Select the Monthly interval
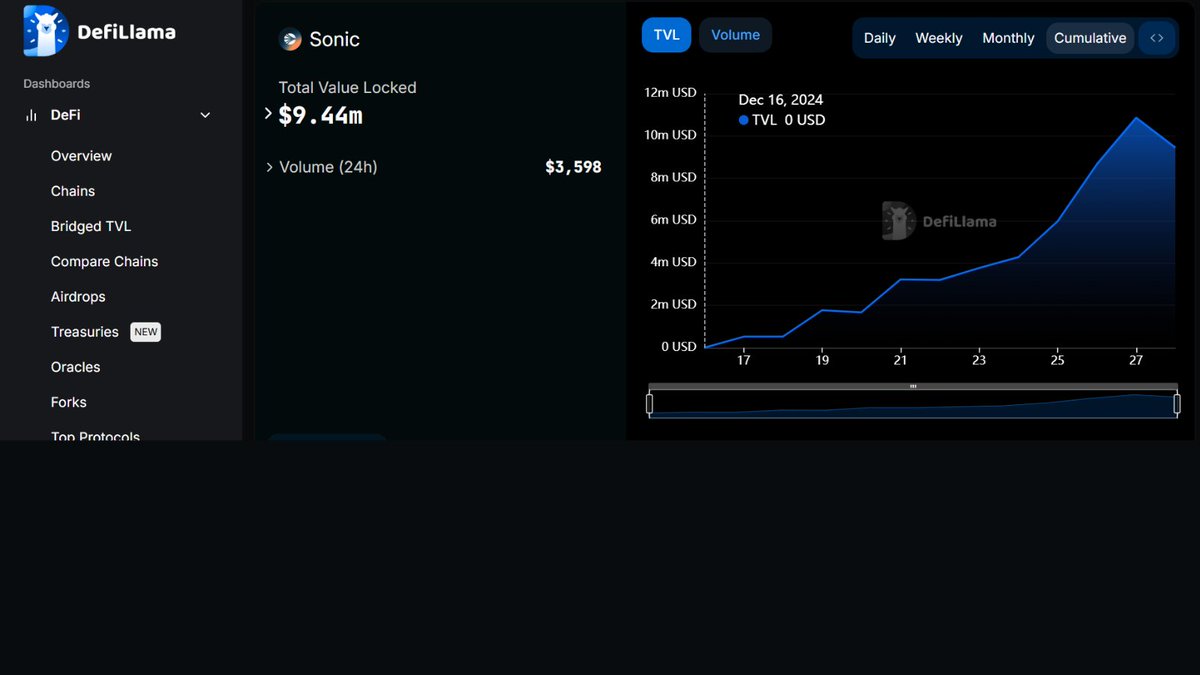Image resolution: width=1200 pixels, height=675 pixels. tap(1008, 38)
